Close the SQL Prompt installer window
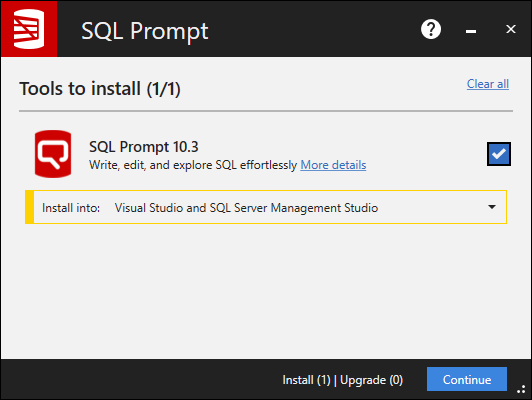This screenshot has height=400, width=532. 511,29
